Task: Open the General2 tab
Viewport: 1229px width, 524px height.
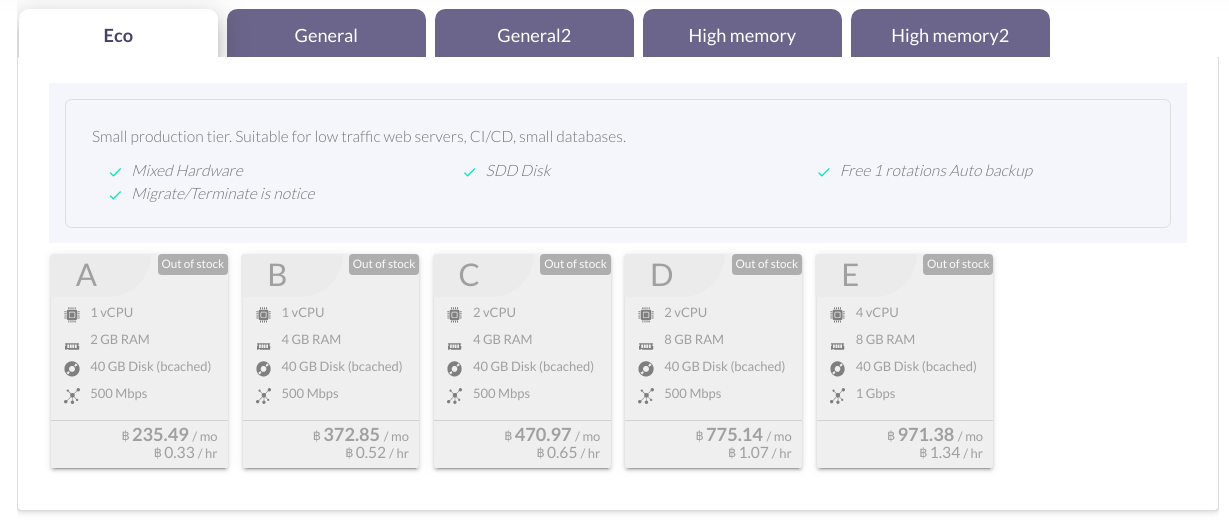Action: pos(534,35)
